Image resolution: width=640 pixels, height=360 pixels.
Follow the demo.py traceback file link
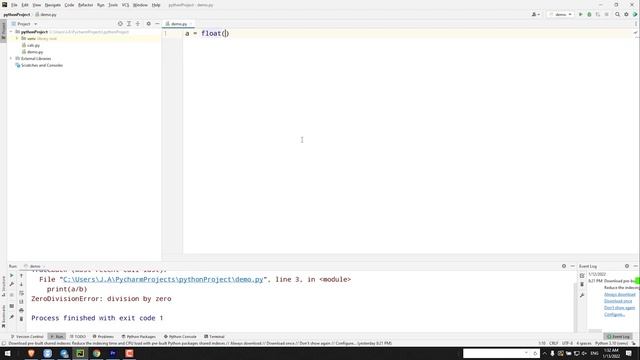pyautogui.click(x=163, y=280)
